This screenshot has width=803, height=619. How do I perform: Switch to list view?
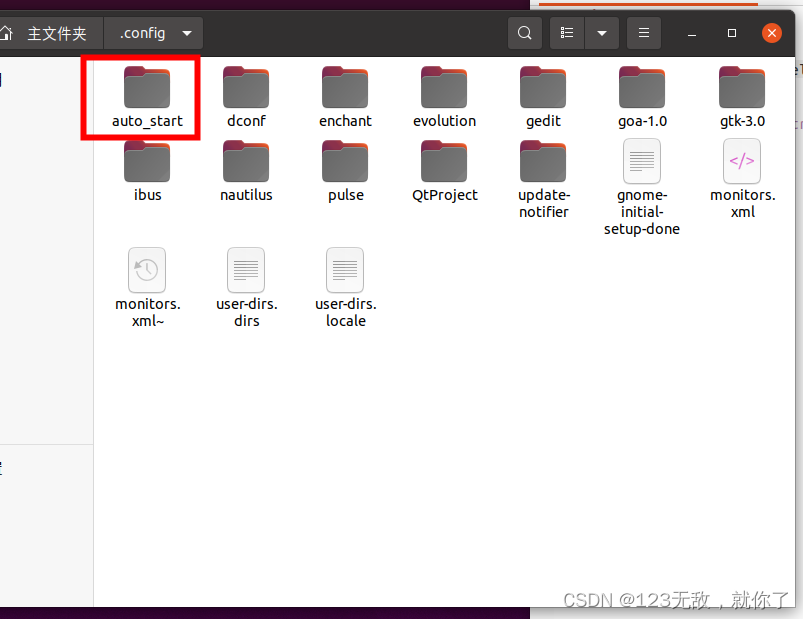pos(567,33)
